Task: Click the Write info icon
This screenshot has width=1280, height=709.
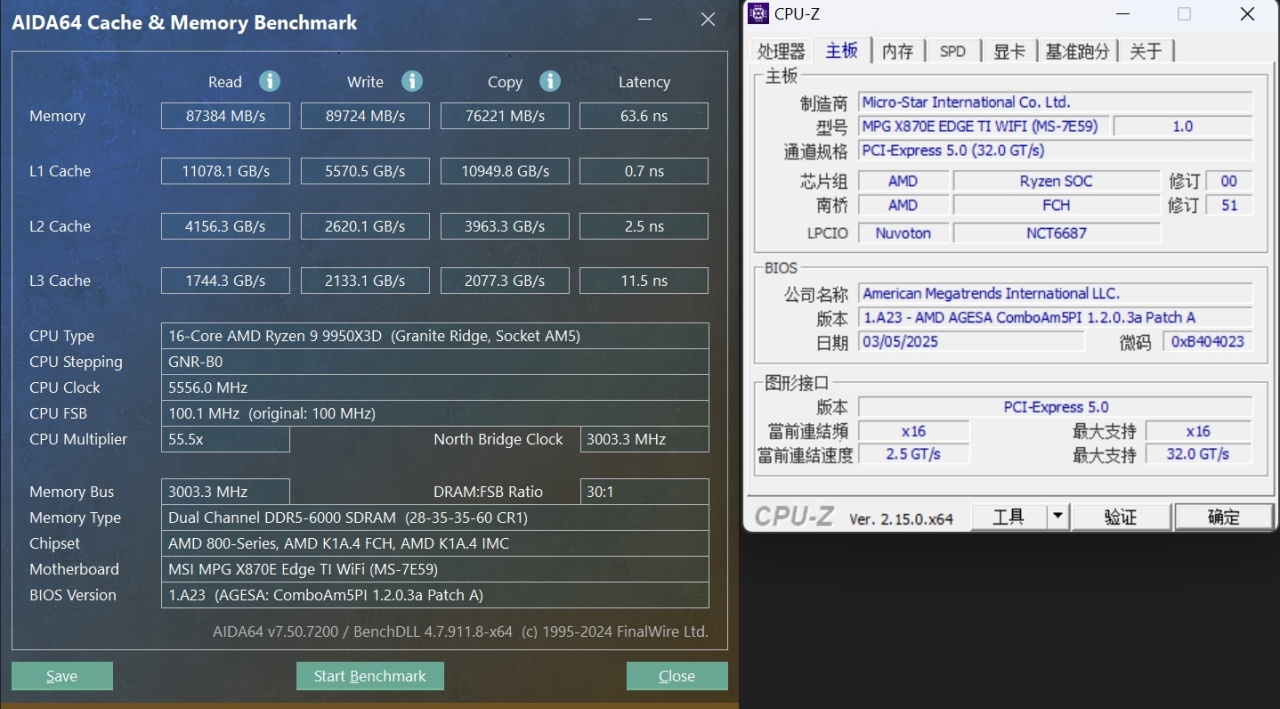Action: [x=412, y=81]
